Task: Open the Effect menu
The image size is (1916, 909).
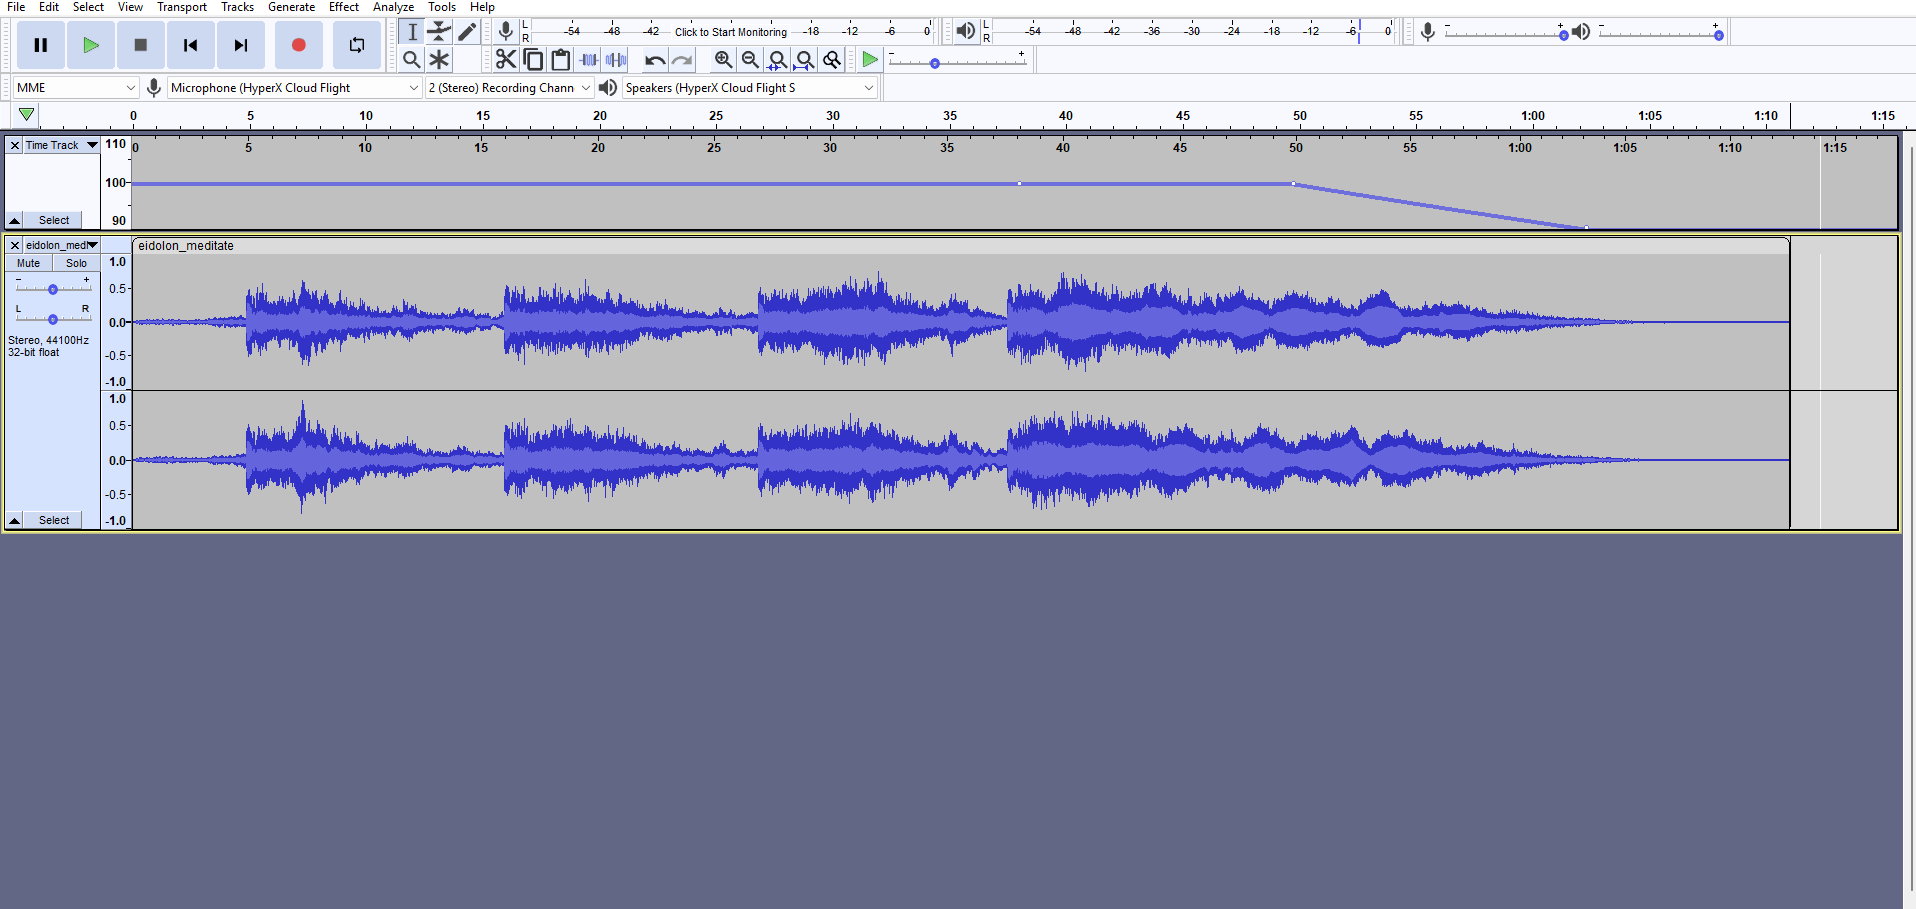Action: click(344, 7)
